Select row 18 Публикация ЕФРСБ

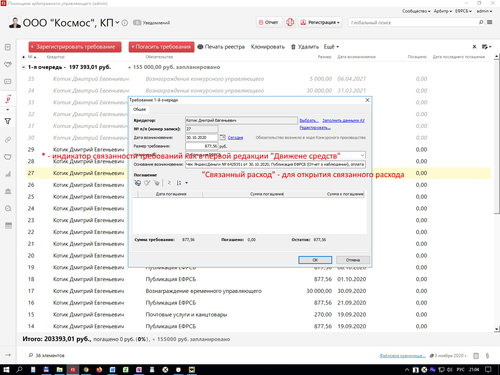(258, 279)
